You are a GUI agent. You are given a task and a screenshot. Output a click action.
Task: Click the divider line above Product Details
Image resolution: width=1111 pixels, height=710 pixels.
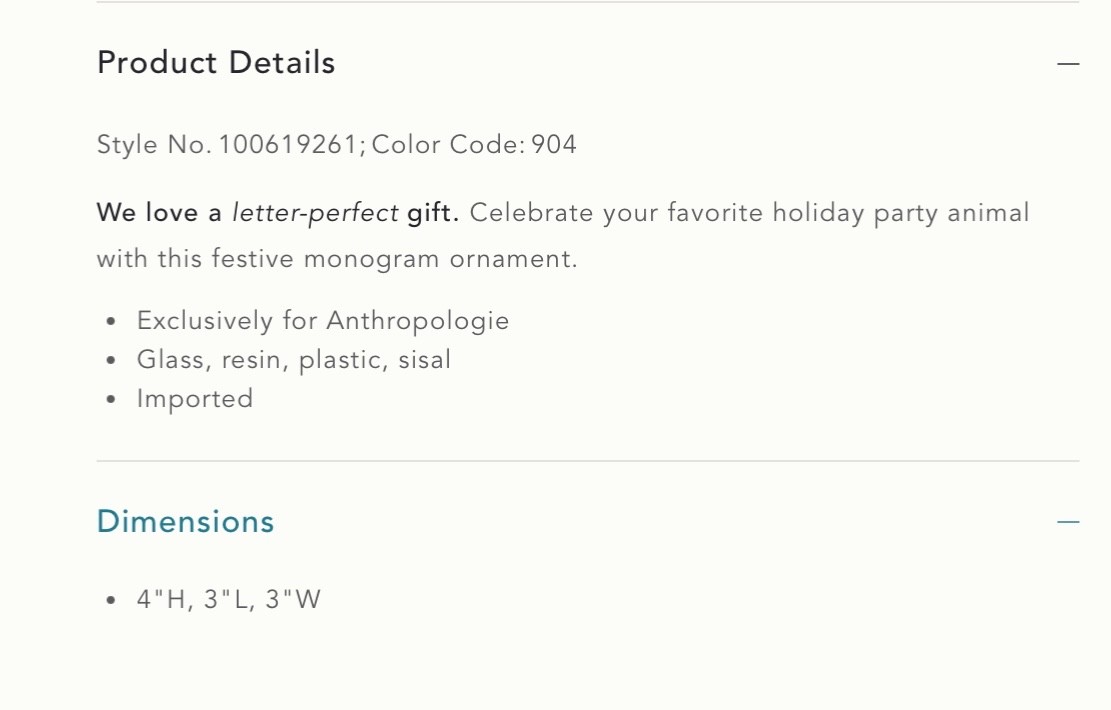pyautogui.click(x=588, y=3)
